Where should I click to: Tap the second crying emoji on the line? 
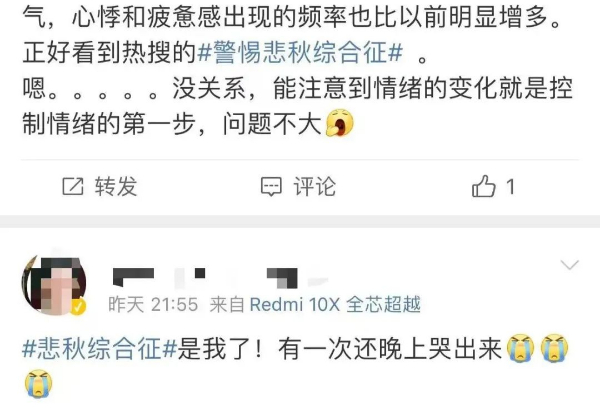[554, 348]
